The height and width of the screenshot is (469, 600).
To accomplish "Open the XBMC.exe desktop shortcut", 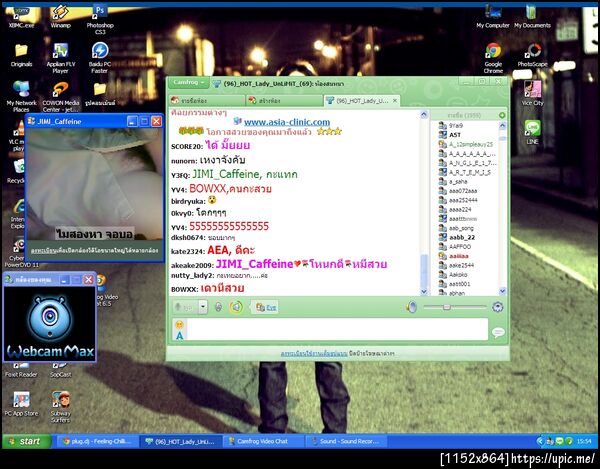I will [21, 17].
